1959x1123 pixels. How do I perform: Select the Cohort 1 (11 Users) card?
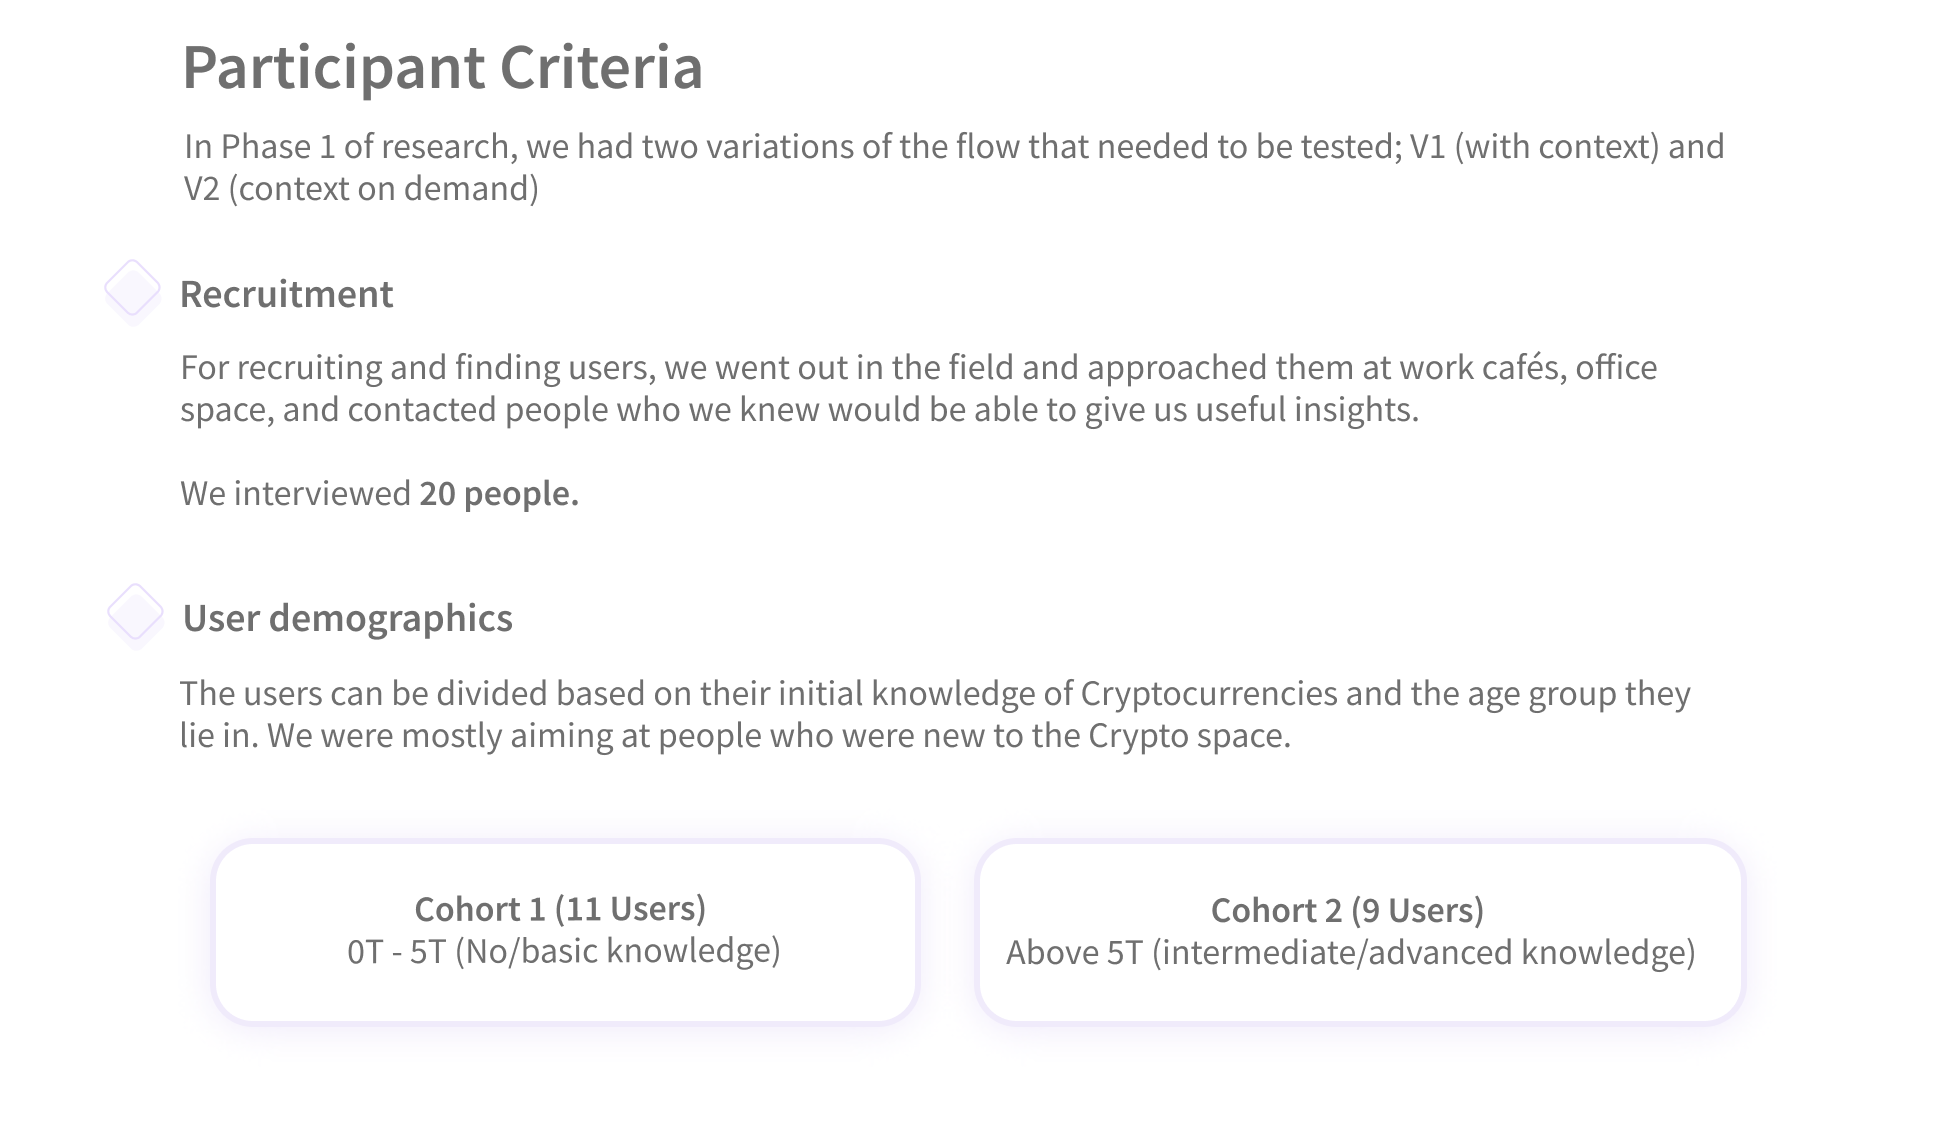(x=565, y=932)
